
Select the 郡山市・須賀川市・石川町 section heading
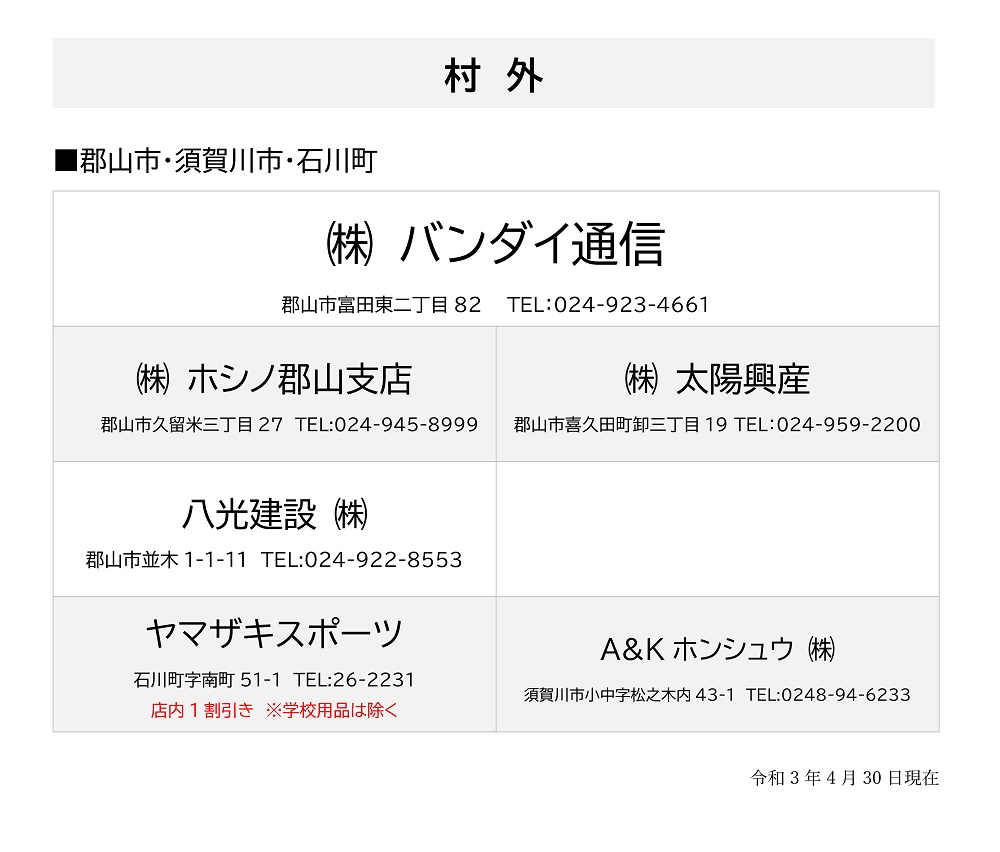(216, 161)
